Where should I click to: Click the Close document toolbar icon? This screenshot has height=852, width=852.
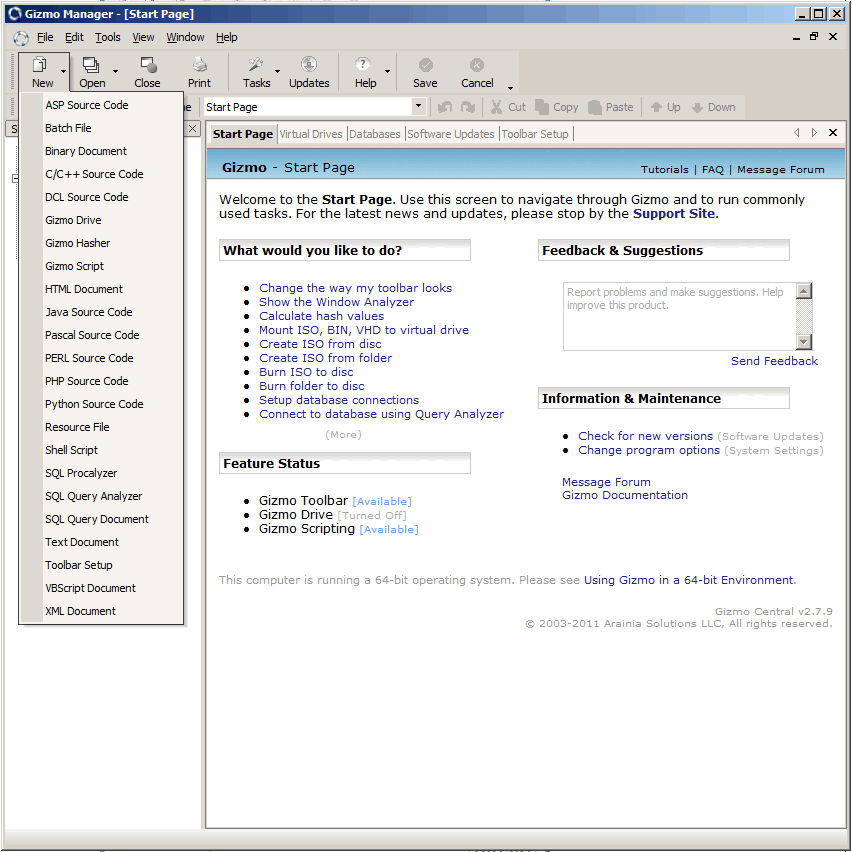point(148,65)
